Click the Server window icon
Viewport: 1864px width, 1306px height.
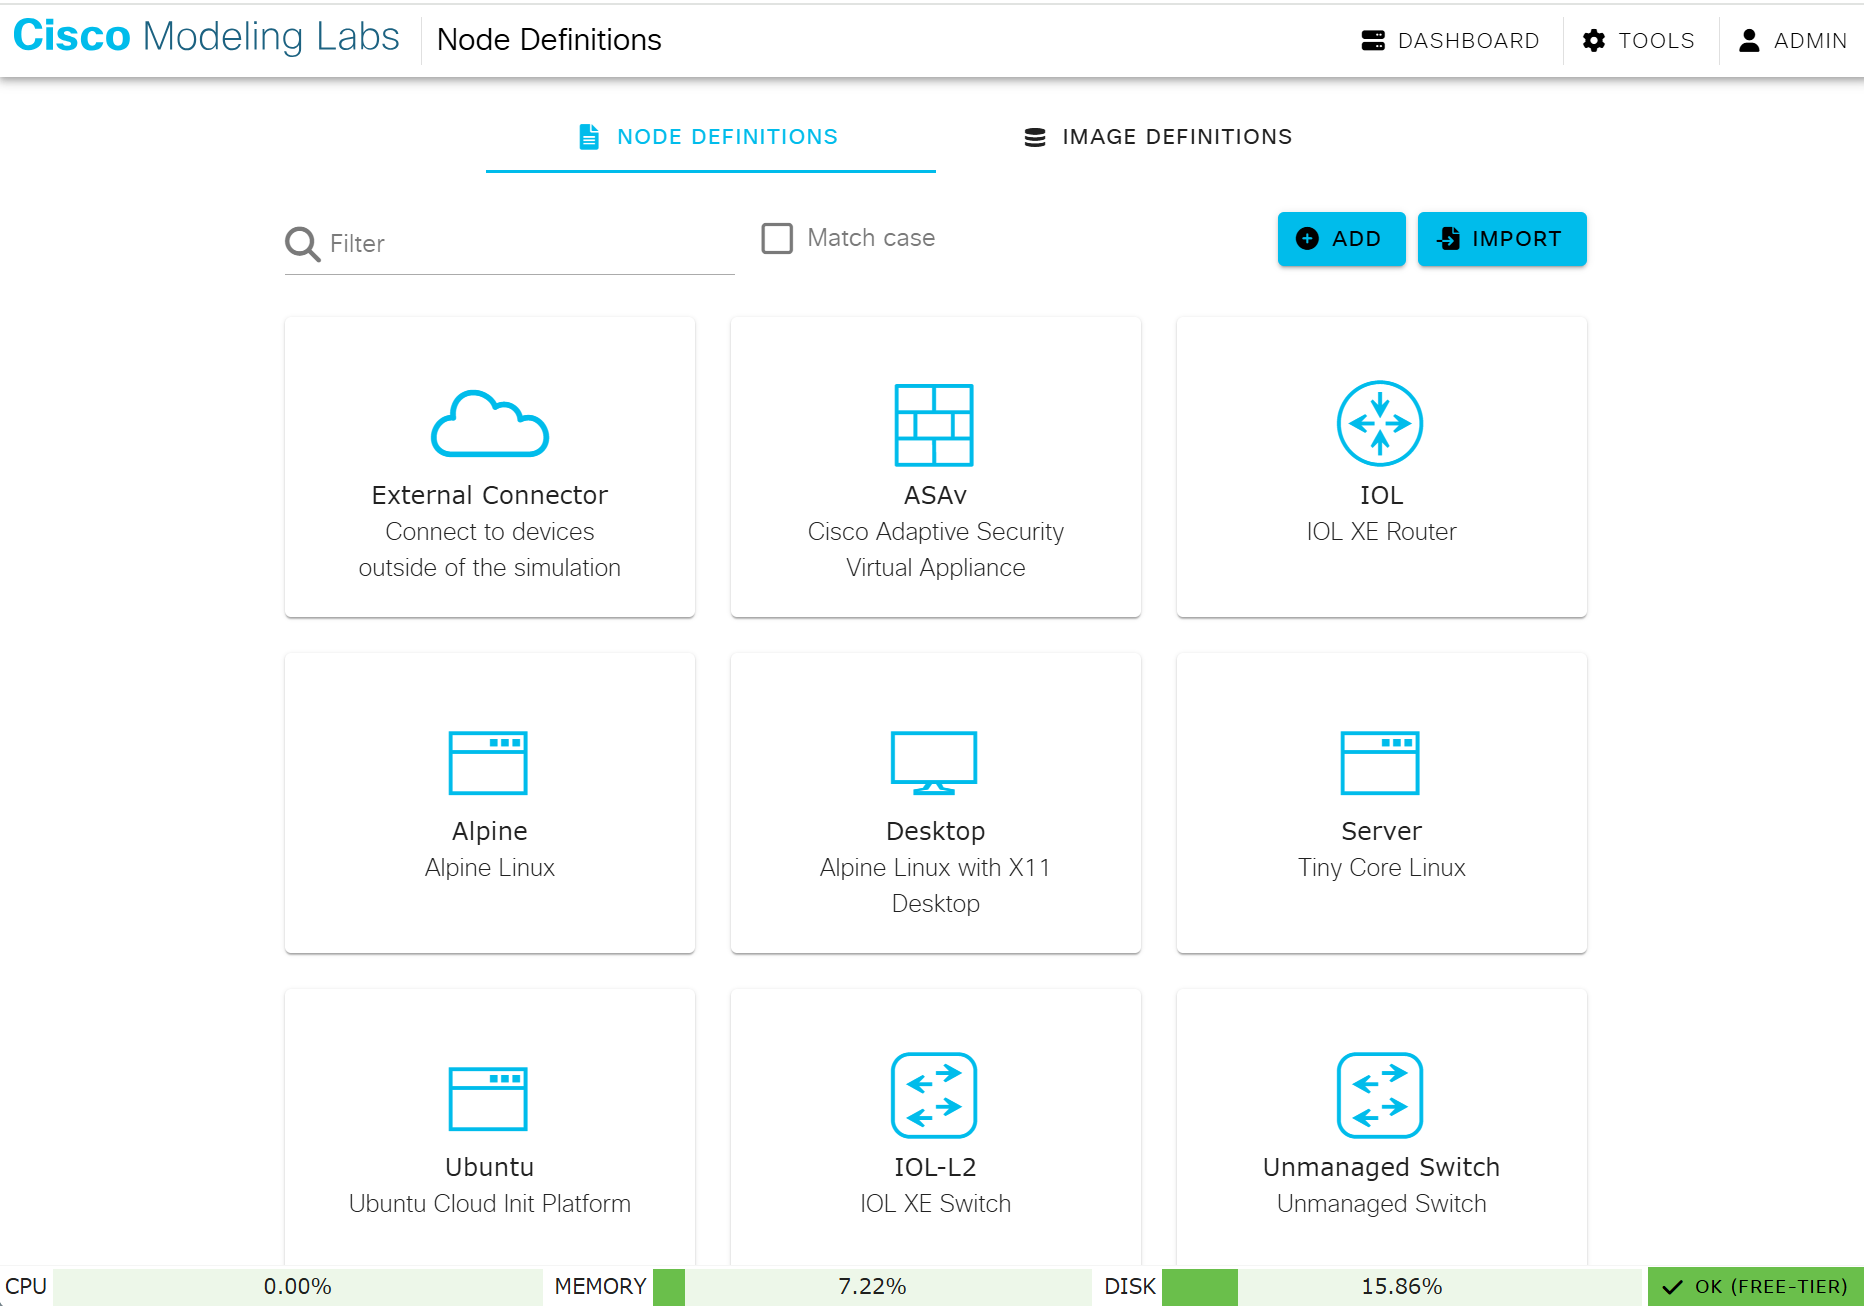point(1380,763)
